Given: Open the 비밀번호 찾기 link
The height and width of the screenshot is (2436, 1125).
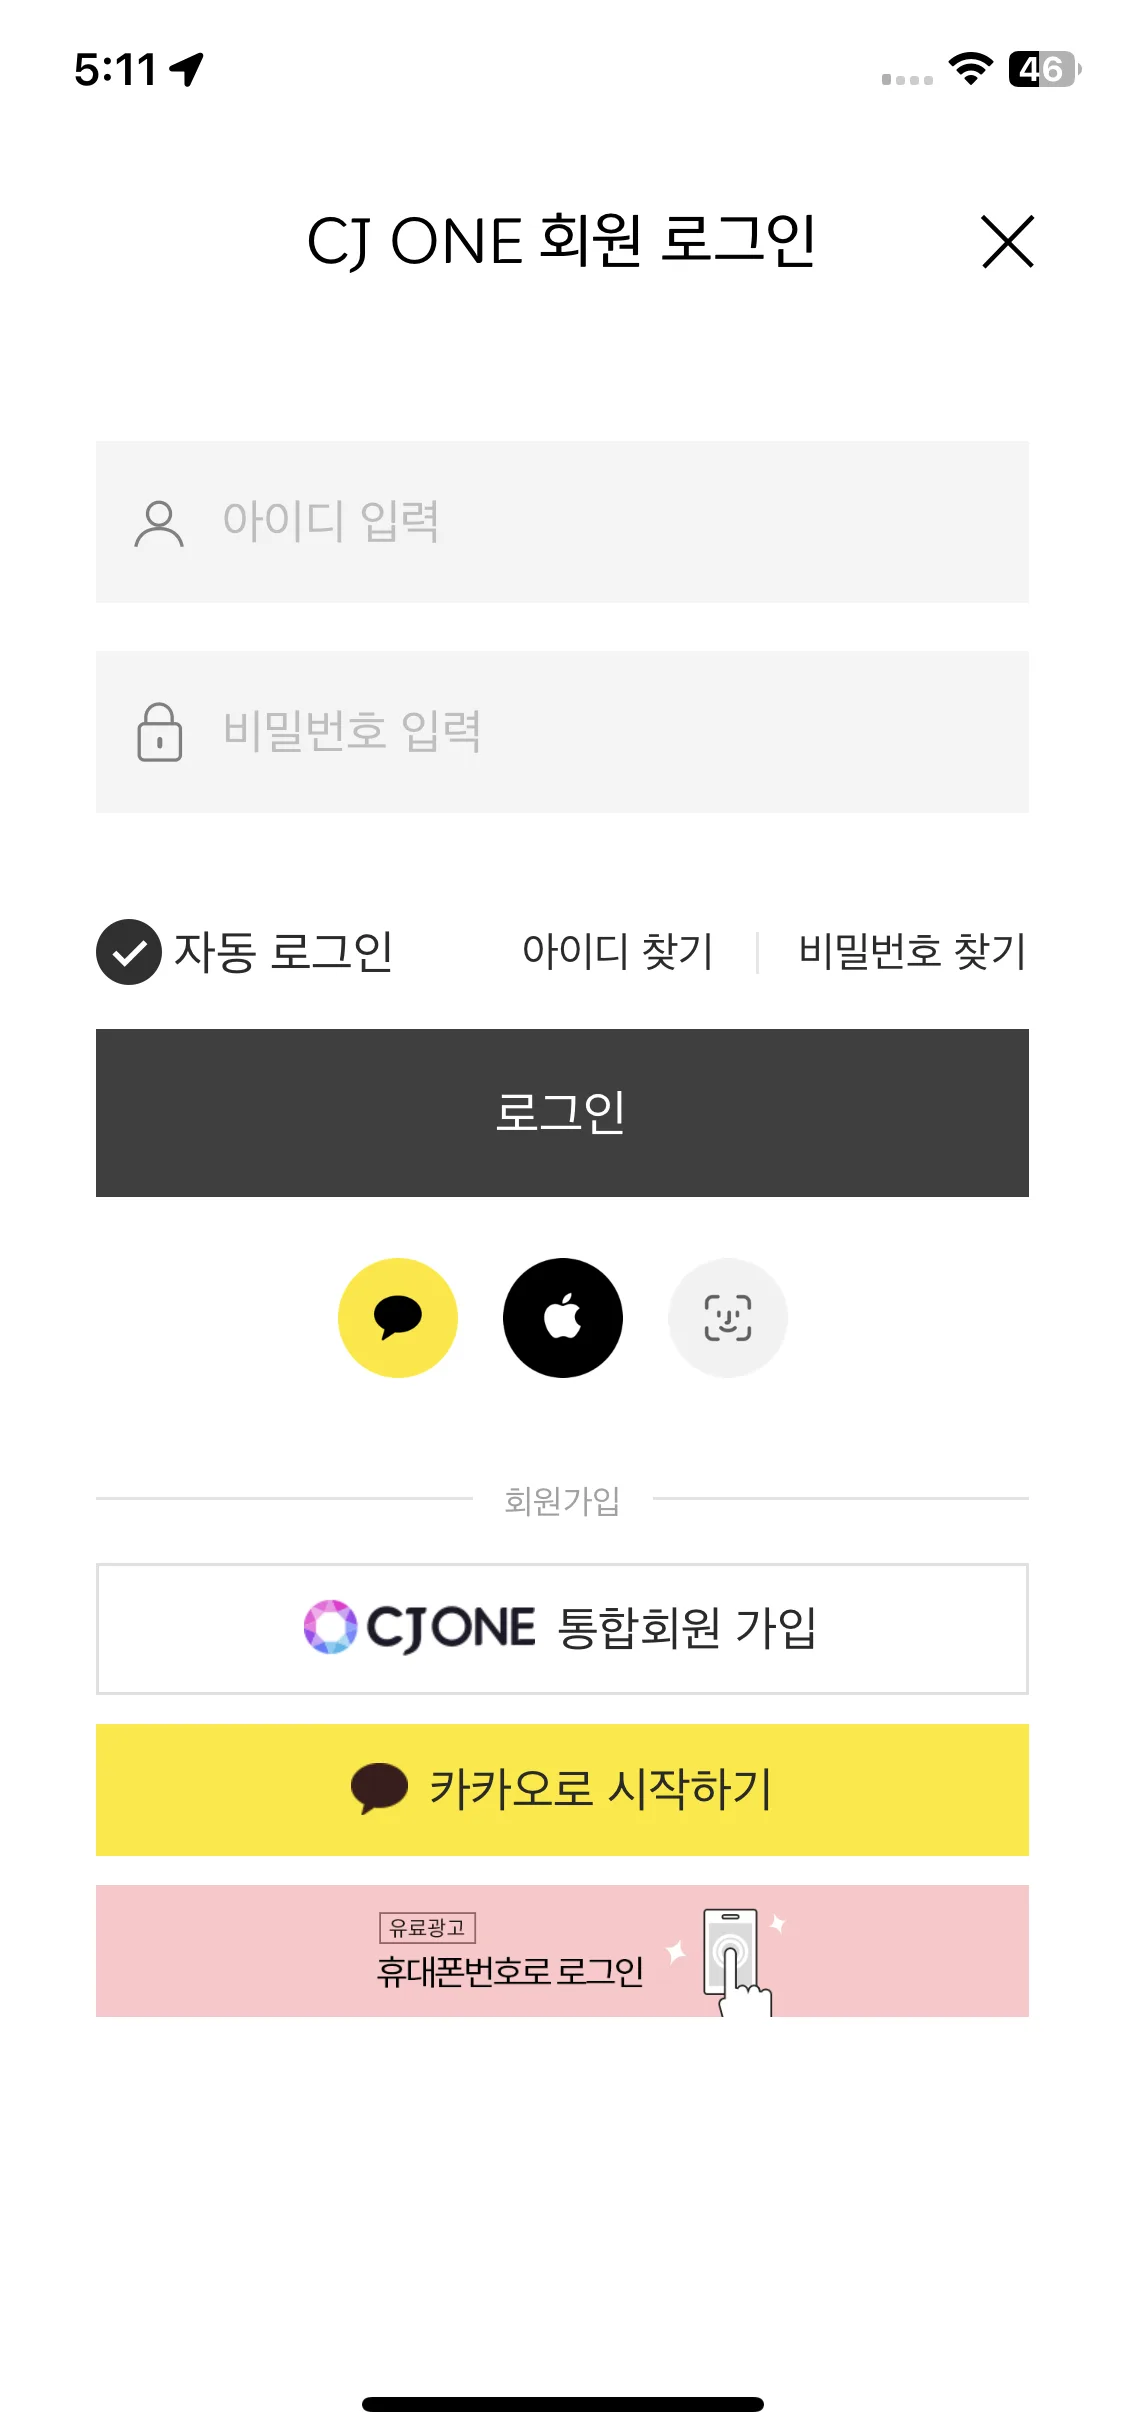Looking at the screenshot, I should (x=912, y=951).
